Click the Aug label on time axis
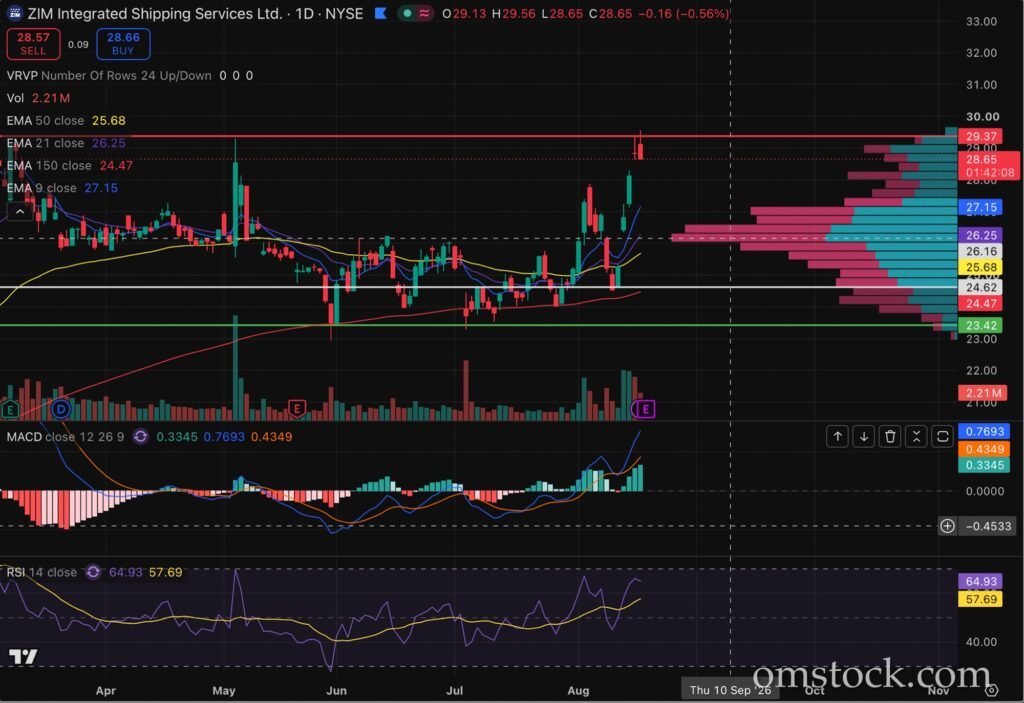Viewport: 1024px width, 703px height. (x=578, y=690)
